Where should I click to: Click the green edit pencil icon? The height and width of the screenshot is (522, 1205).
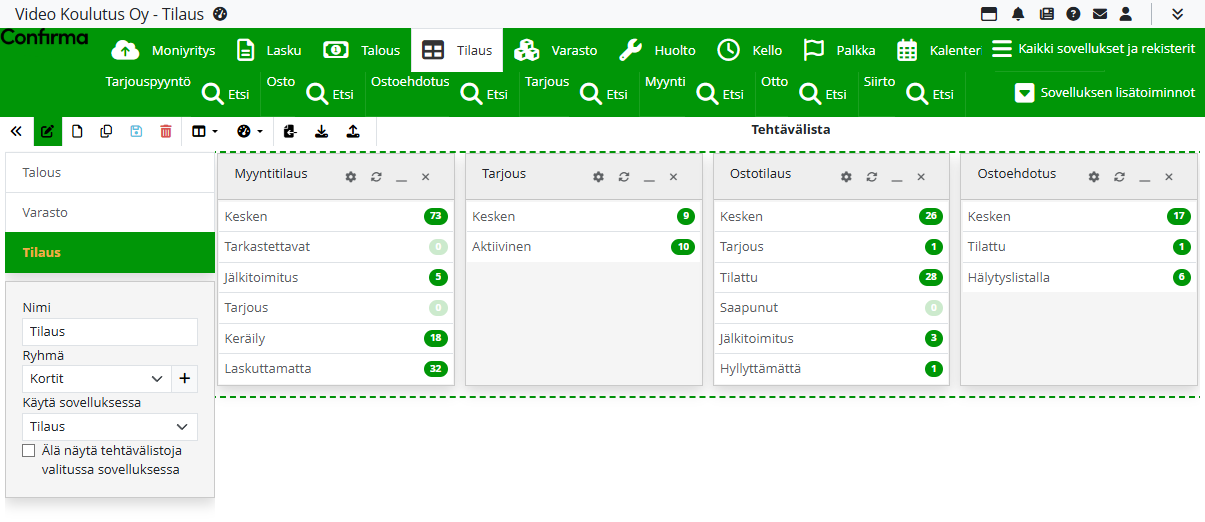point(47,131)
